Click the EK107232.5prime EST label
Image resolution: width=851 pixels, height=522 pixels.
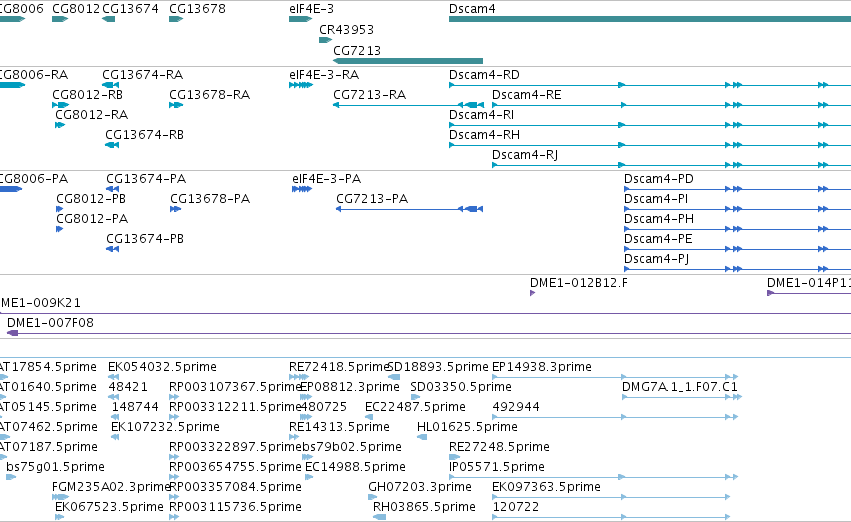pos(165,427)
